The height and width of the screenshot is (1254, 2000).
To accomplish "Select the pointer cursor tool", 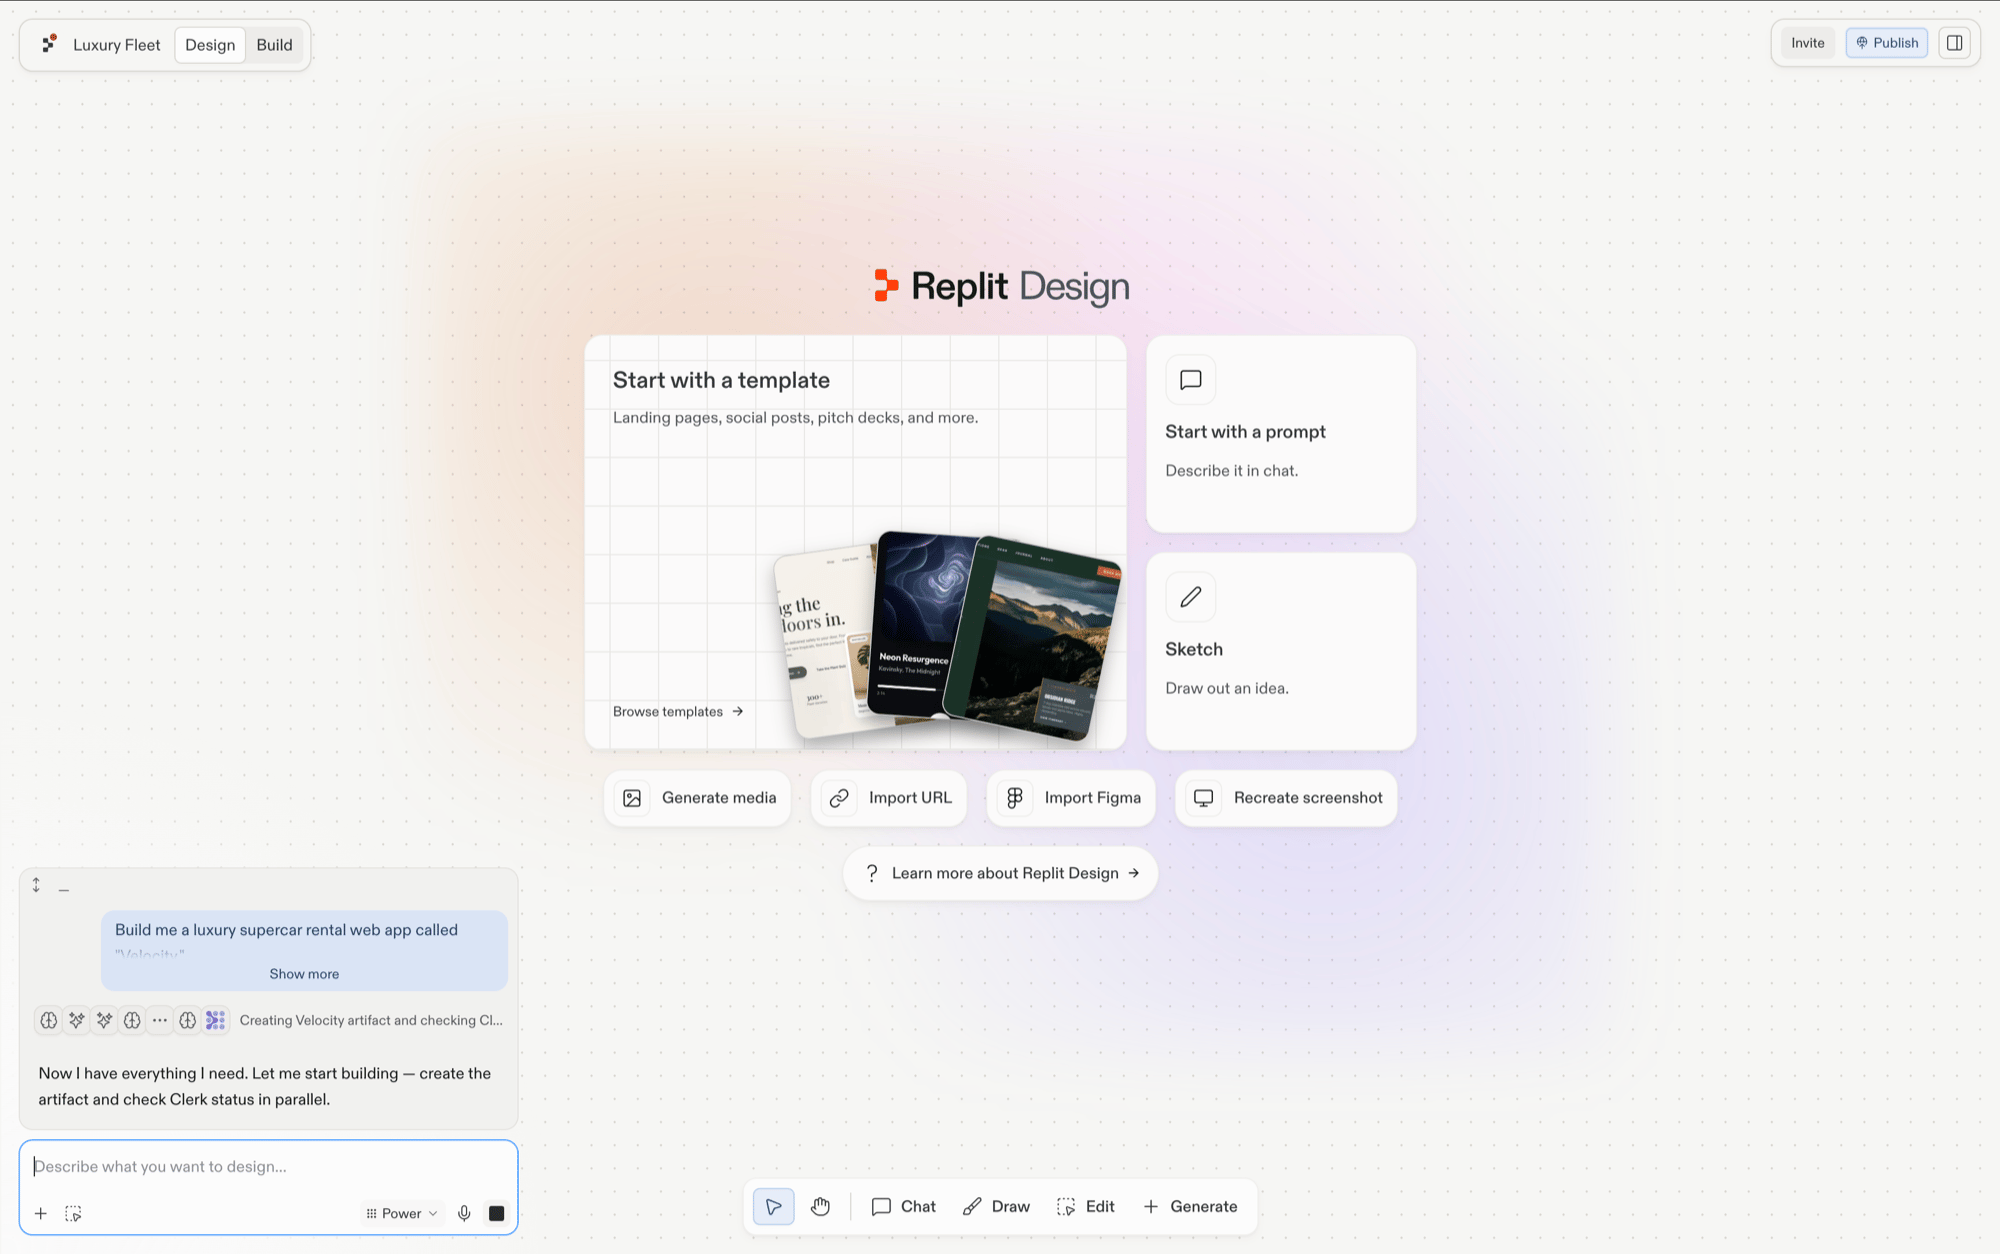I will point(774,1207).
